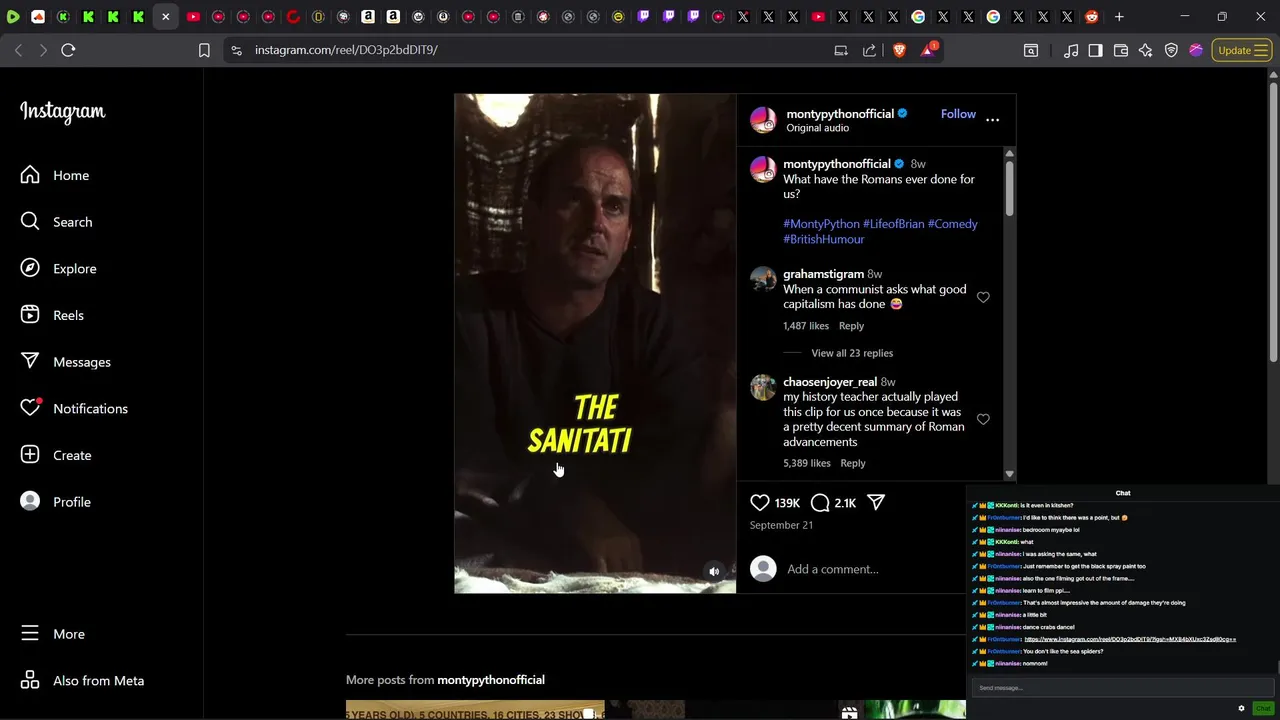Click the reel video to pause
The image size is (1280, 720).
[x=595, y=343]
